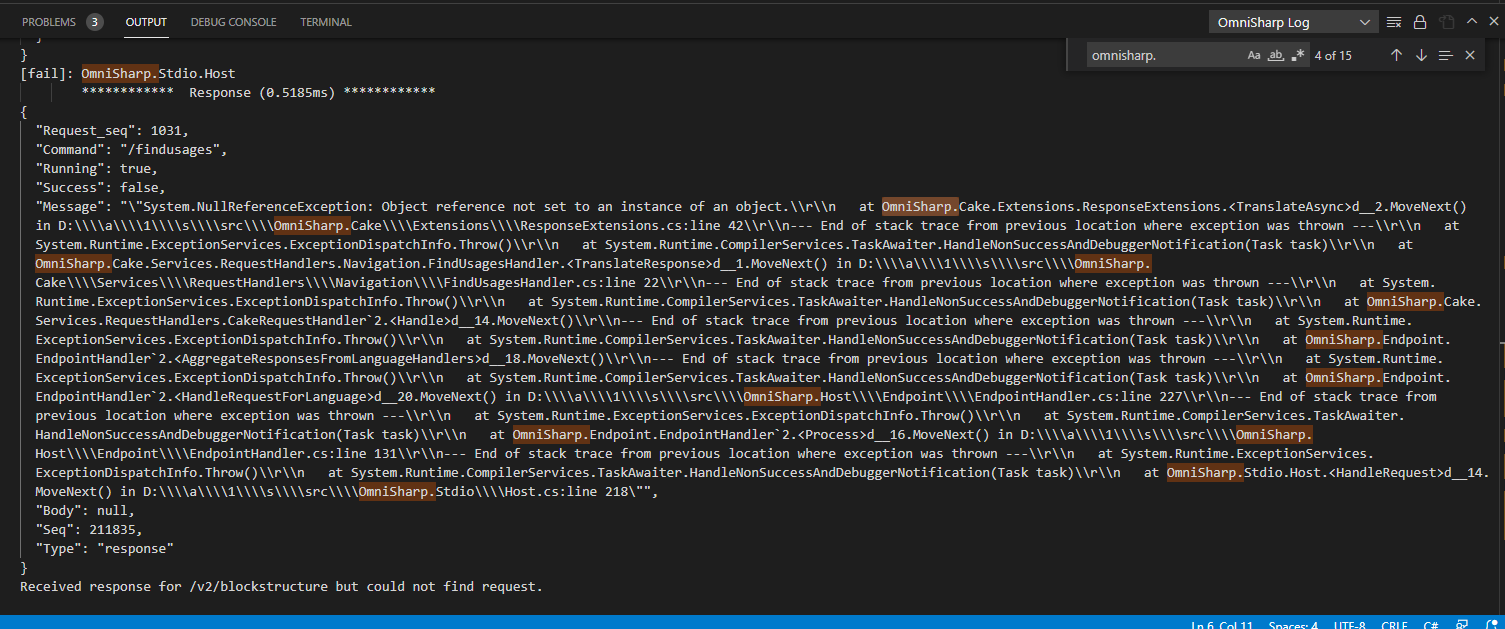1505x629 pixels.
Task: Toggle the lock auto-scrolling icon
Action: coord(1420,21)
